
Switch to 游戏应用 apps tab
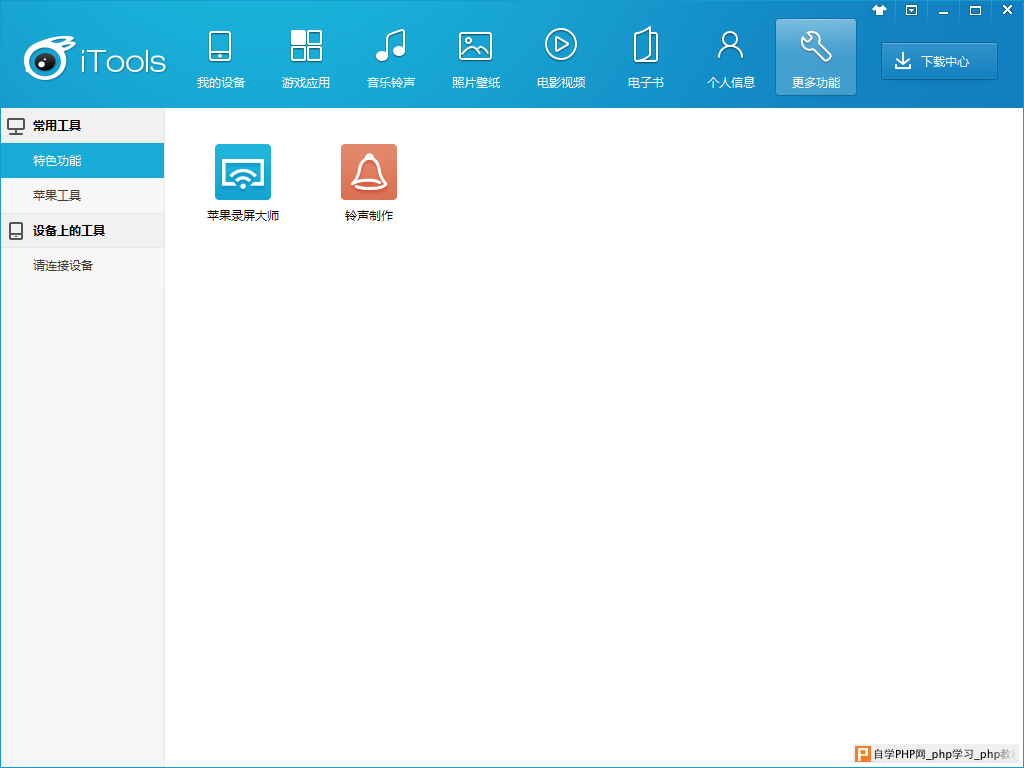[x=306, y=59]
